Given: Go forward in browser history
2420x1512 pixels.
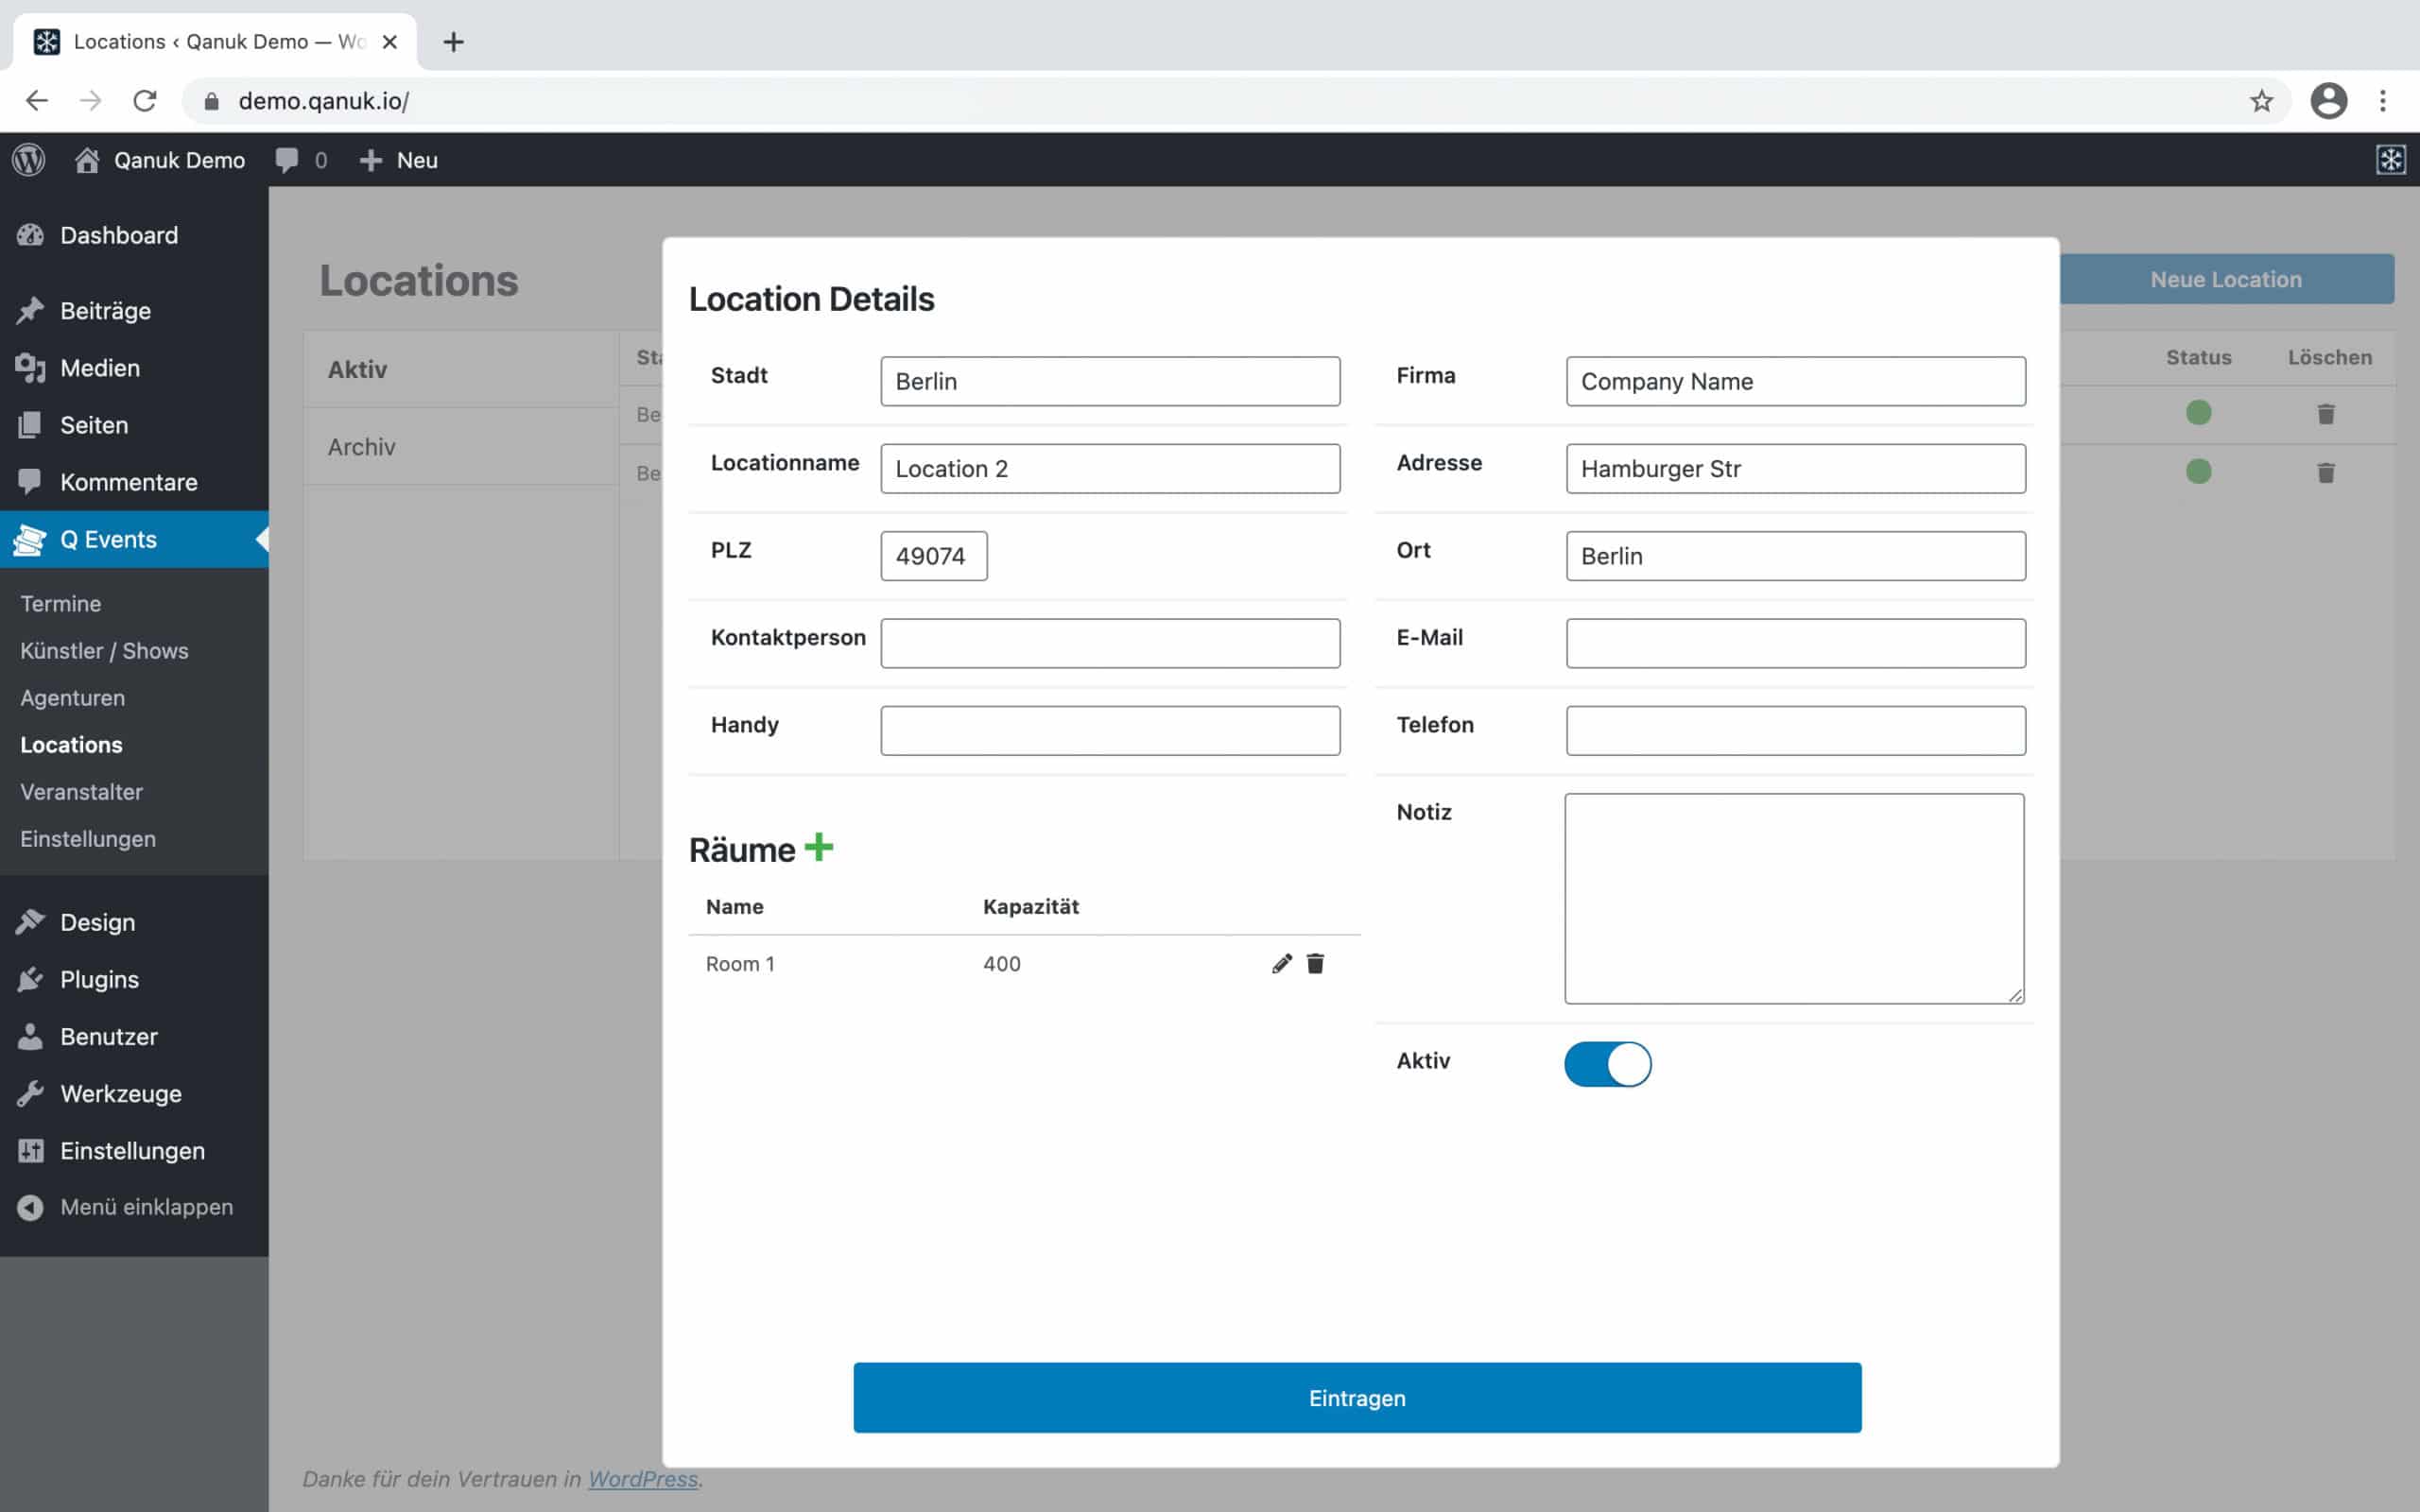Looking at the screenshot, I should pos(91,101).
